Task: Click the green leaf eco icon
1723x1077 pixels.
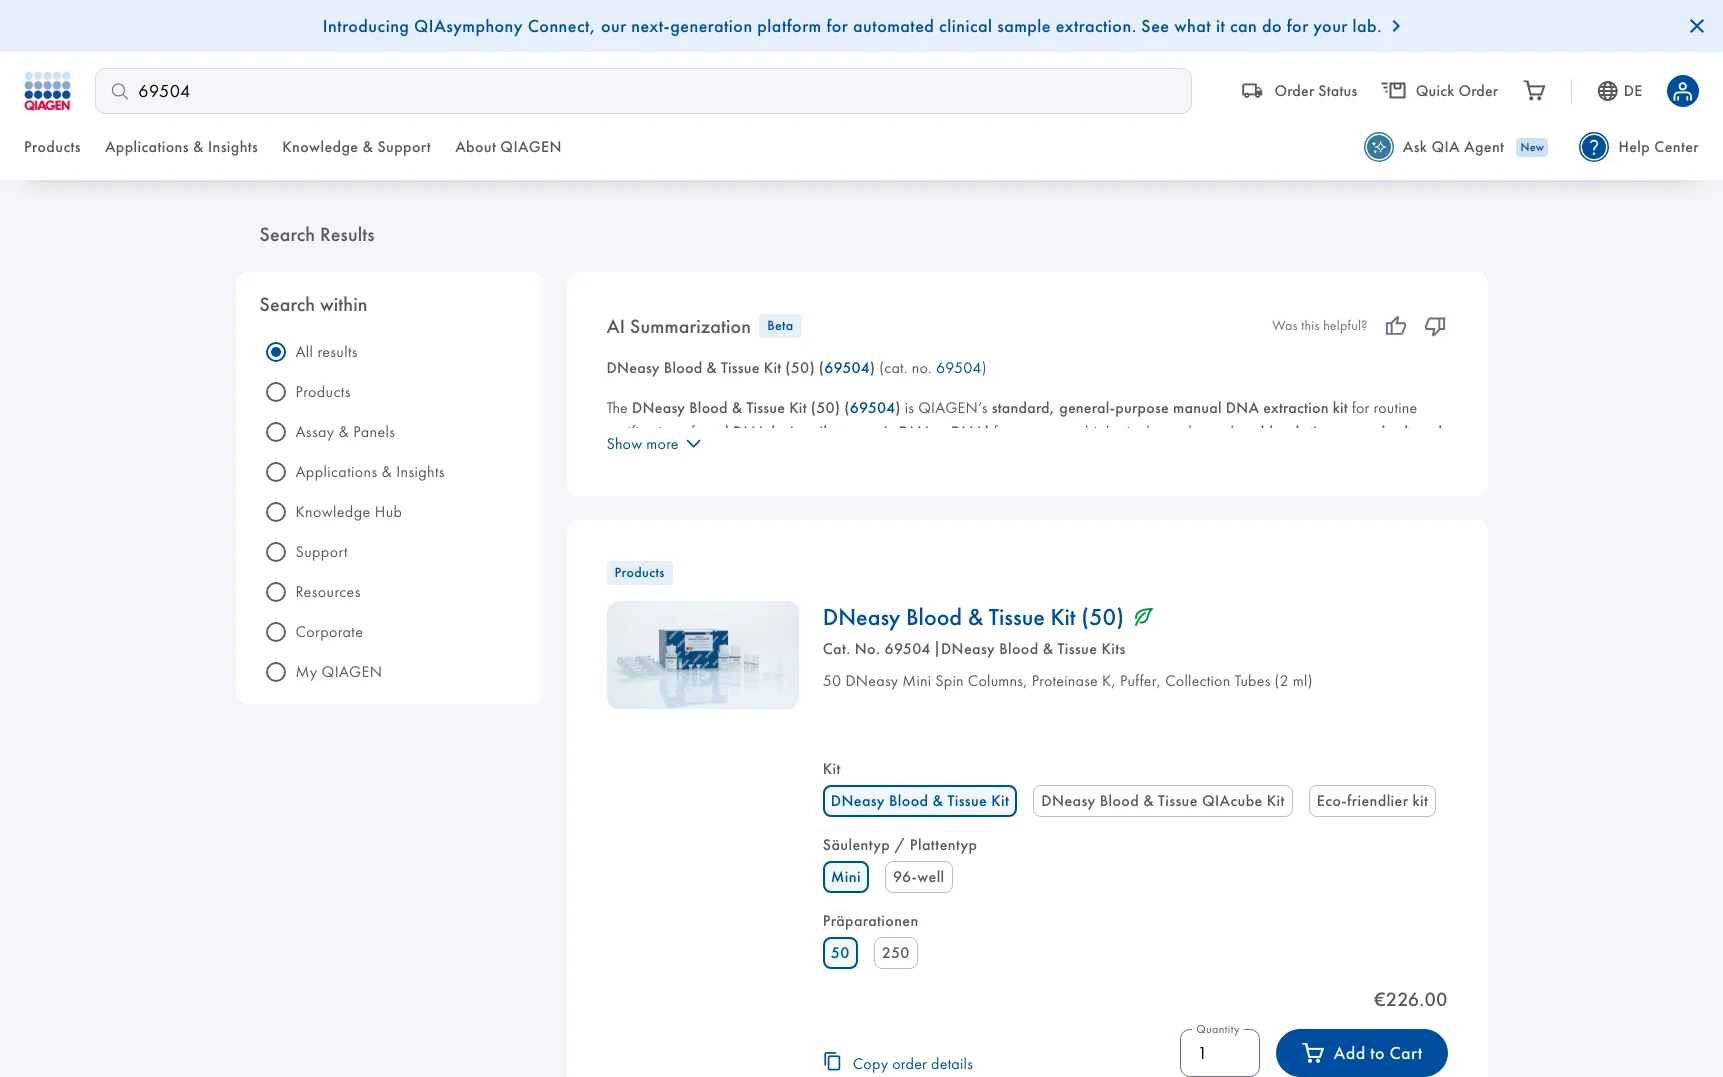Action: click(x=1143, y=617)
